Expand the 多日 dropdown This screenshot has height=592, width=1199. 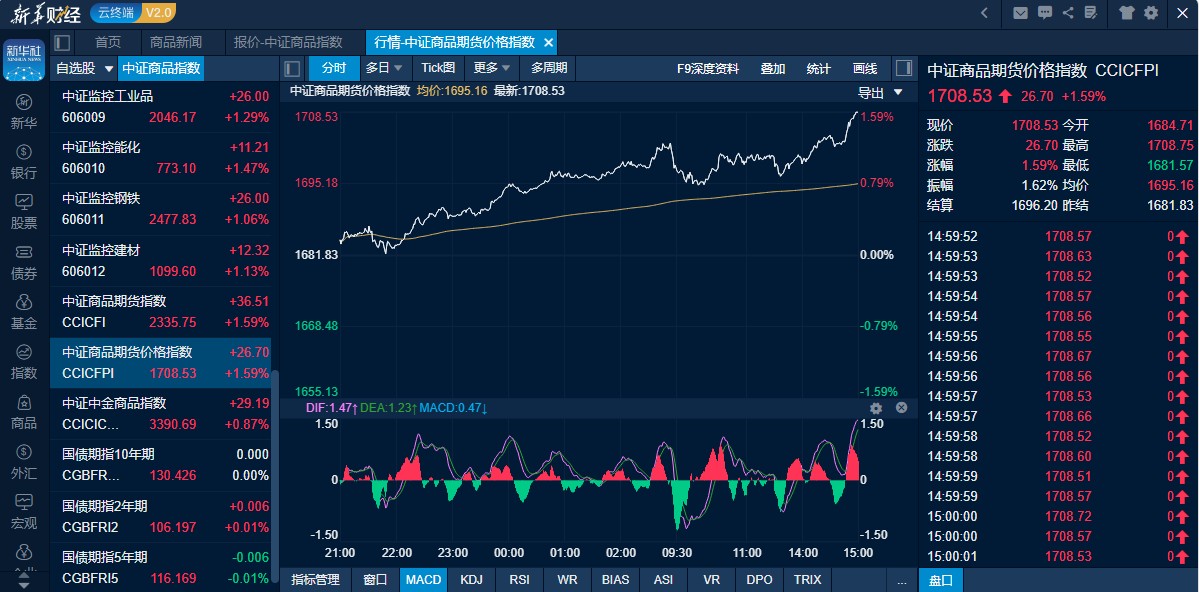coord(398,68)
